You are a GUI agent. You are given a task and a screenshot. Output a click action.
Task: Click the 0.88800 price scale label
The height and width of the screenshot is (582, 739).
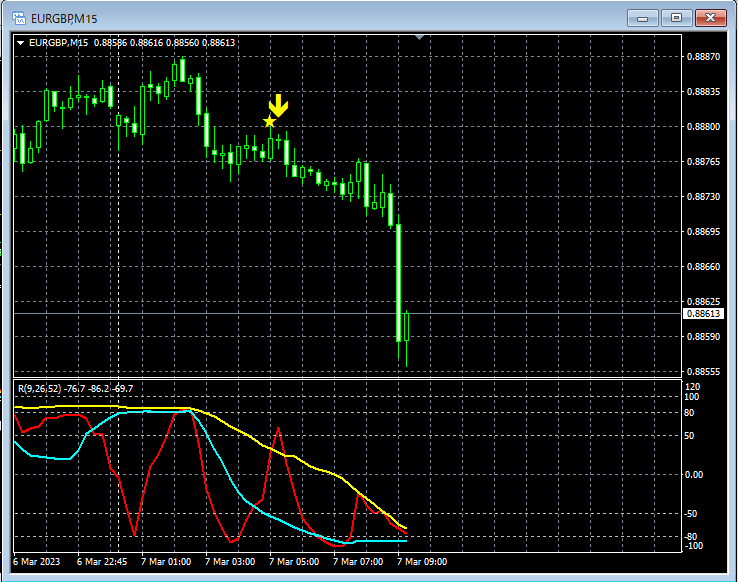pos(704,127)
